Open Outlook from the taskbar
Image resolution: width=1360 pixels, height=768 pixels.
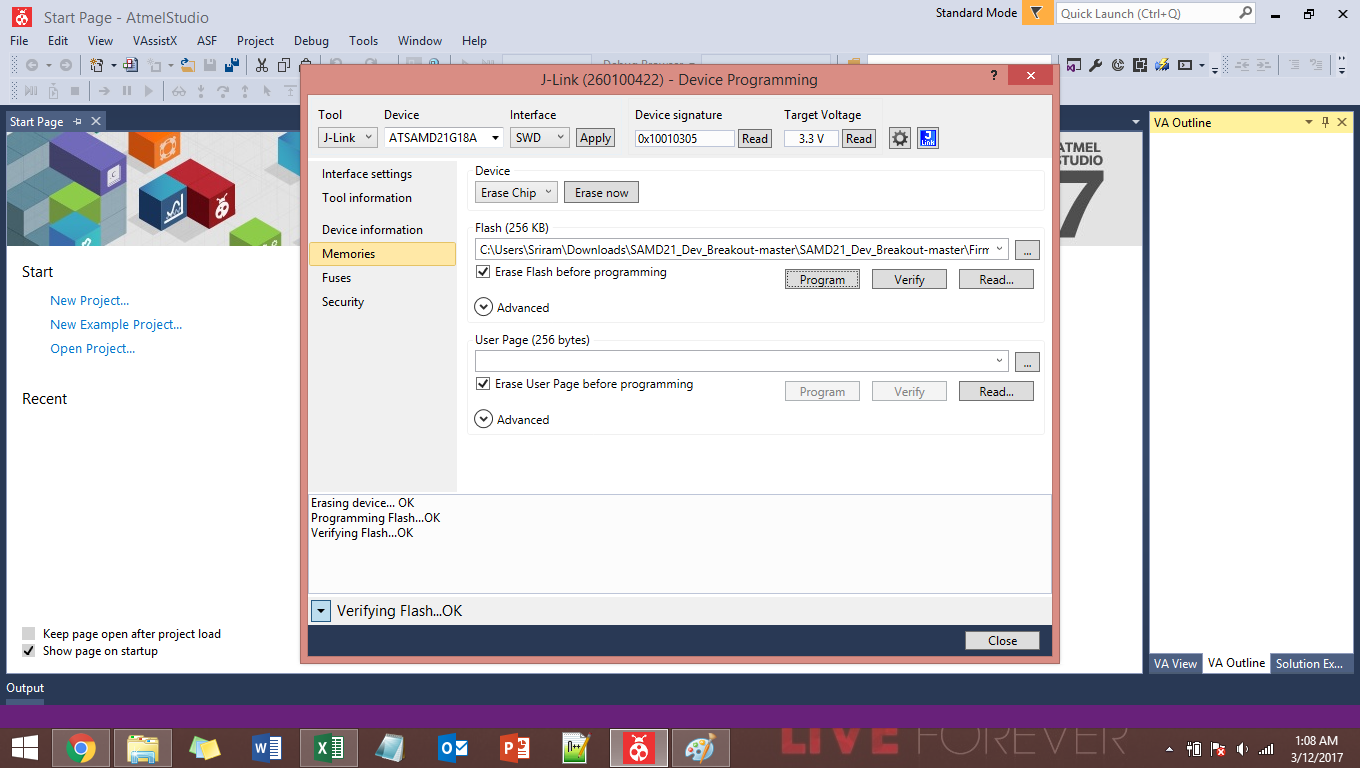pyautogui.click(x=453, y=747)
